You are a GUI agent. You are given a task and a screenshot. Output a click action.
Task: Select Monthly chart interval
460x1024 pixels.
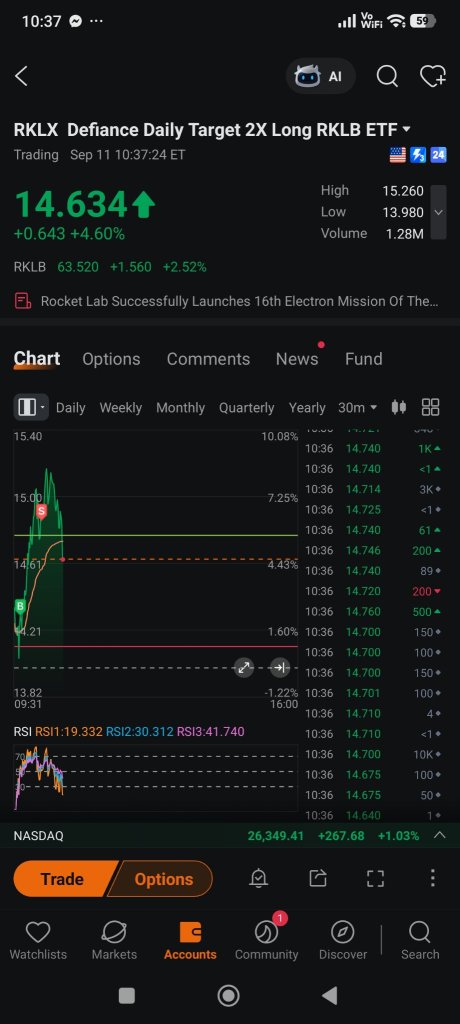(x=180, y=408)
